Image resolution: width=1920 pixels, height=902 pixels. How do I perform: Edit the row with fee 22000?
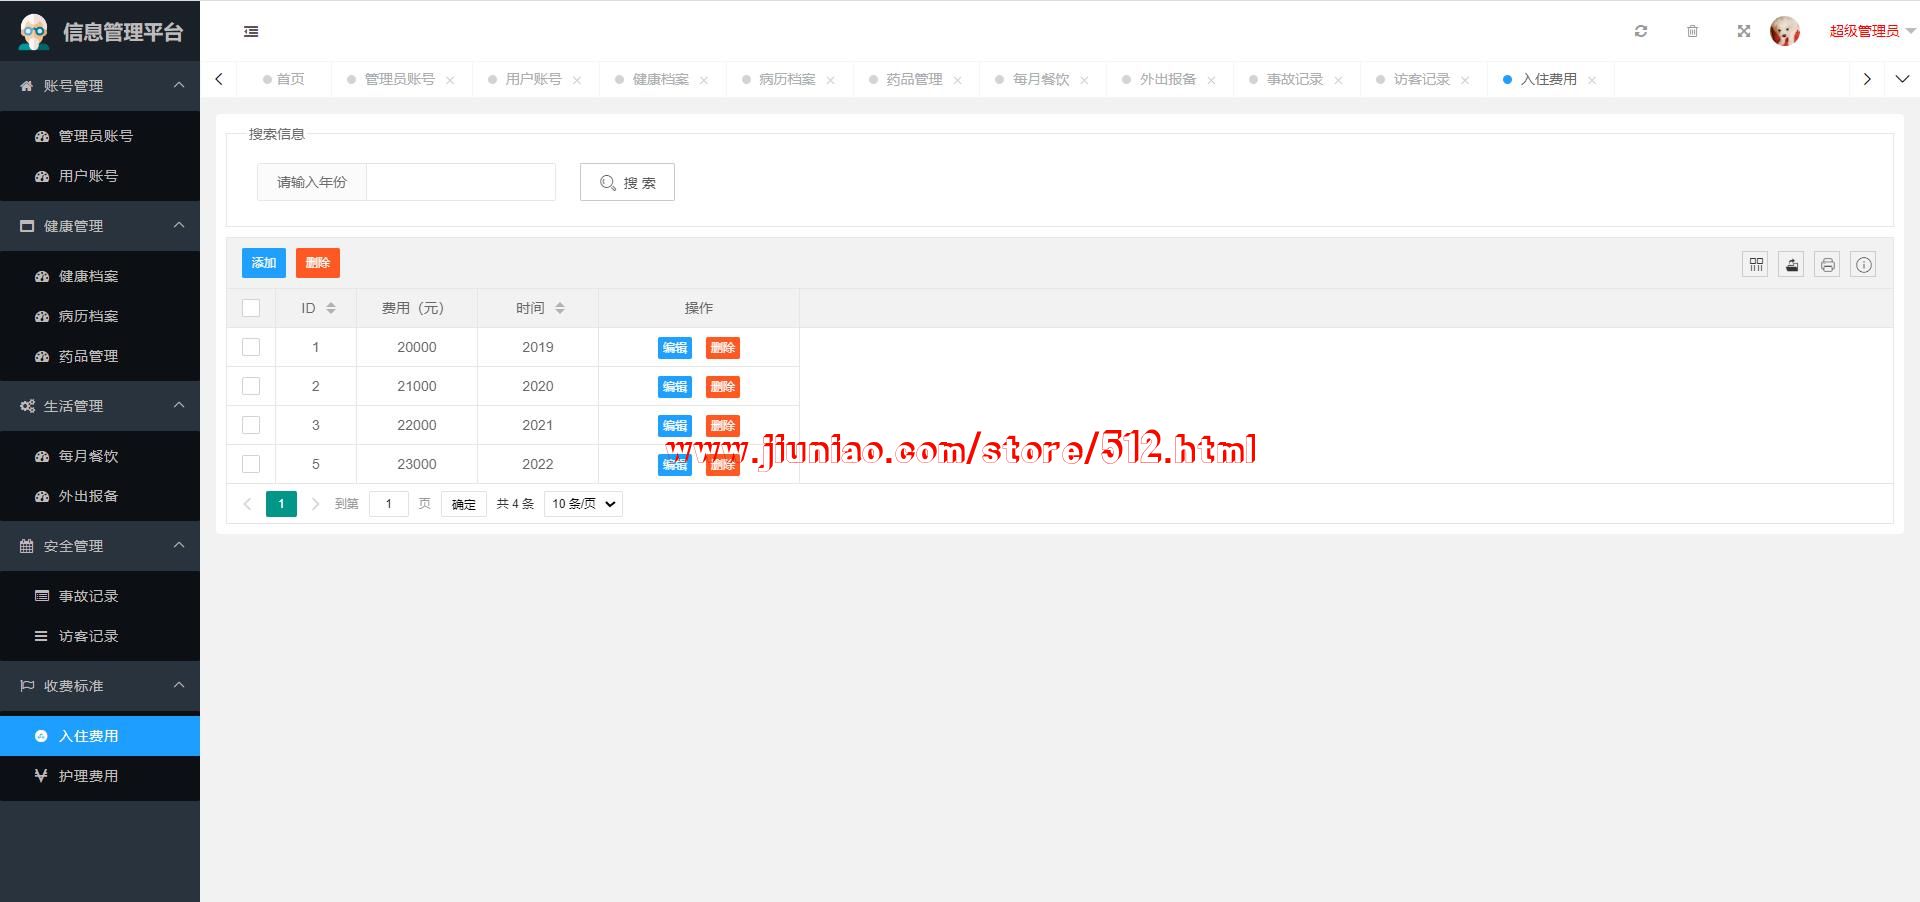675,426
